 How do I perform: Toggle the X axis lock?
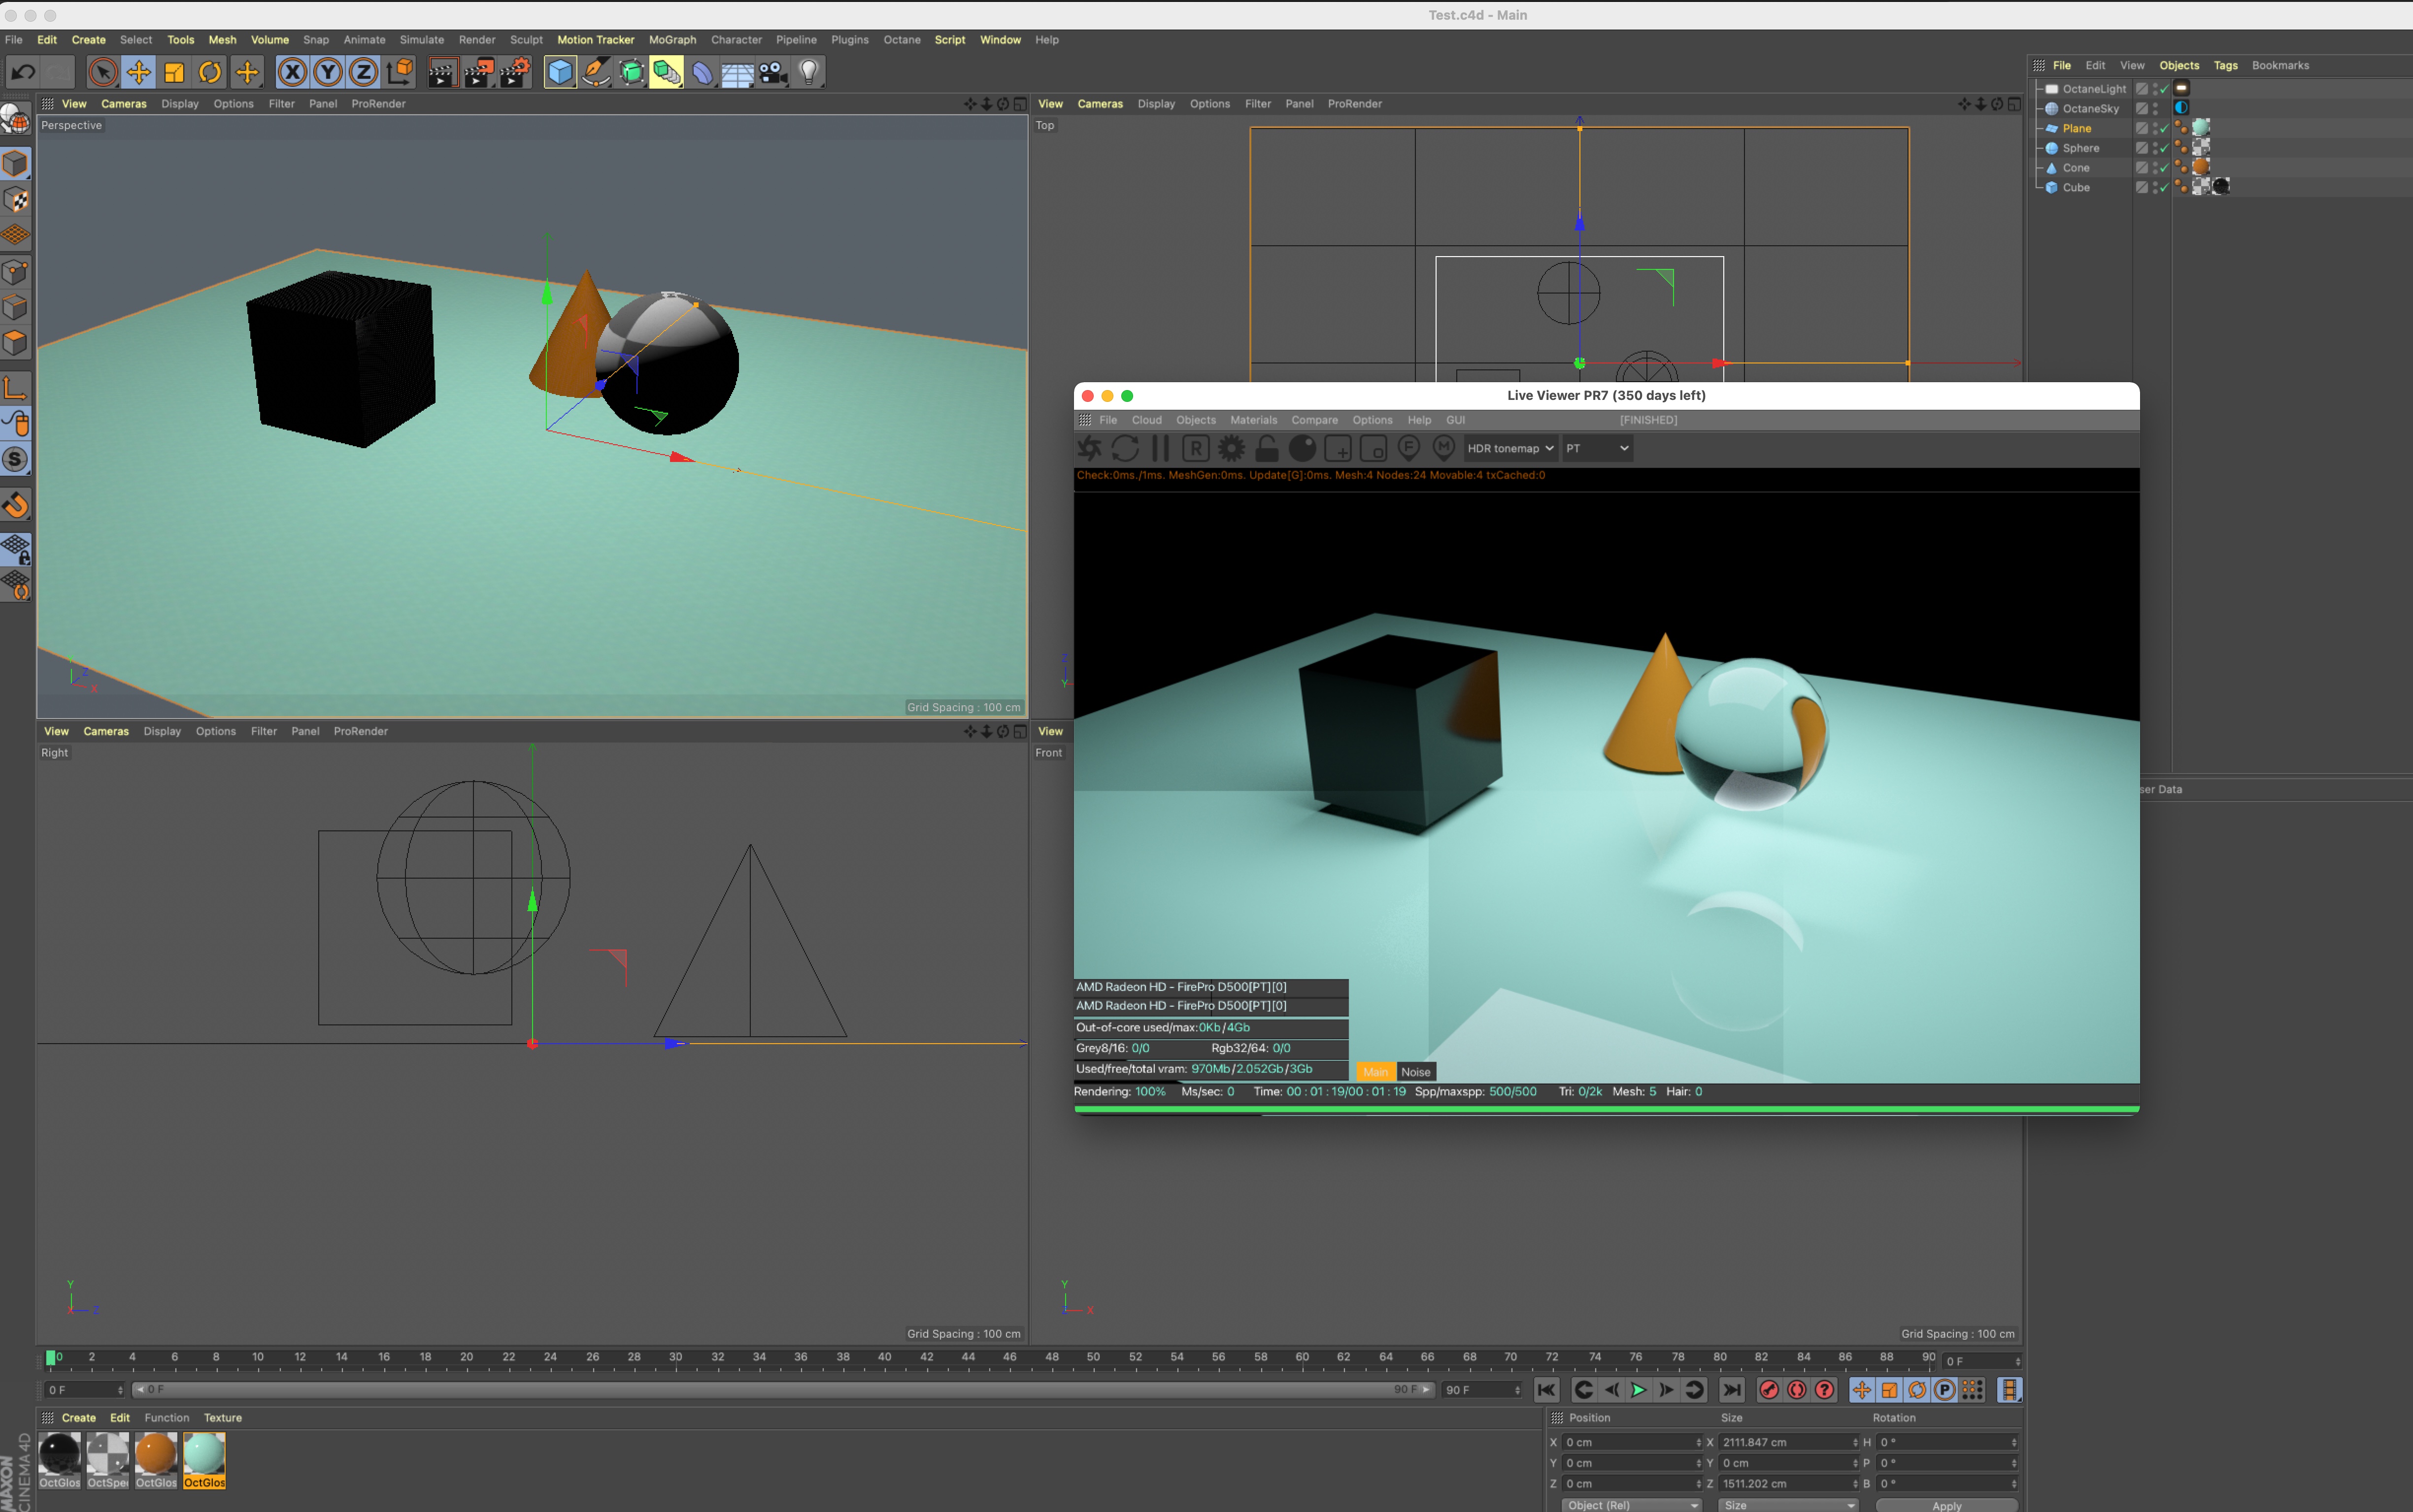tap(291, 72)
